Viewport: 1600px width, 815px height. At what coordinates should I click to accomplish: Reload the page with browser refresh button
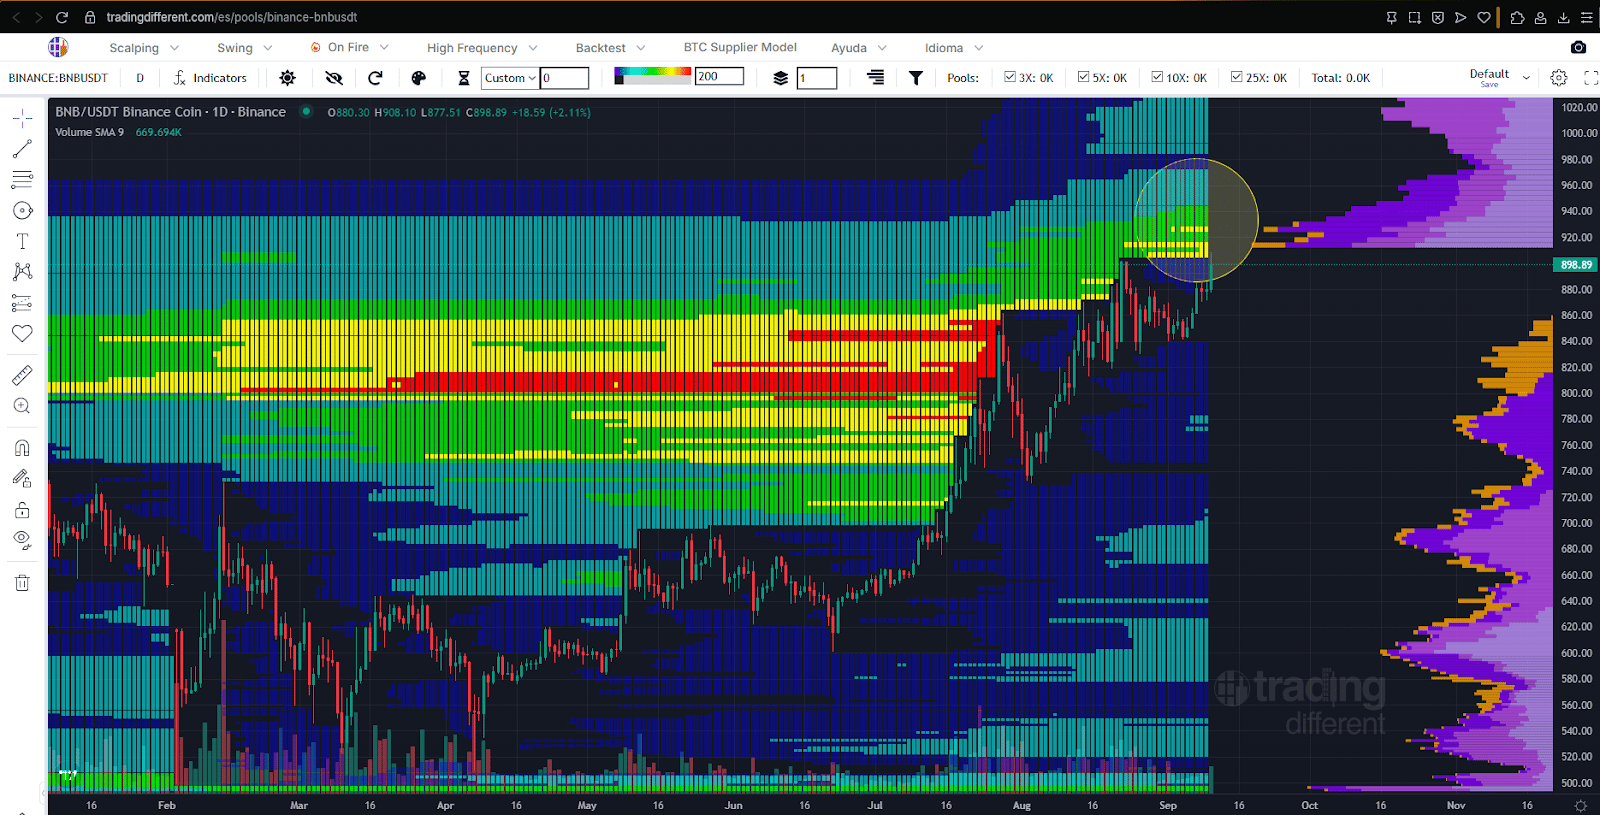coord(62,17)
